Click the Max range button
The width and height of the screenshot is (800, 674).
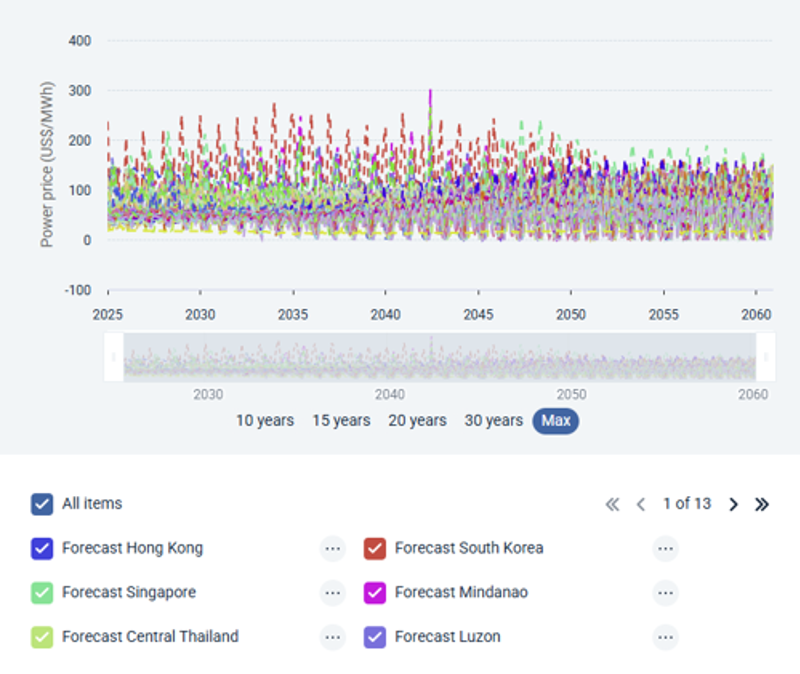[556, 420]
